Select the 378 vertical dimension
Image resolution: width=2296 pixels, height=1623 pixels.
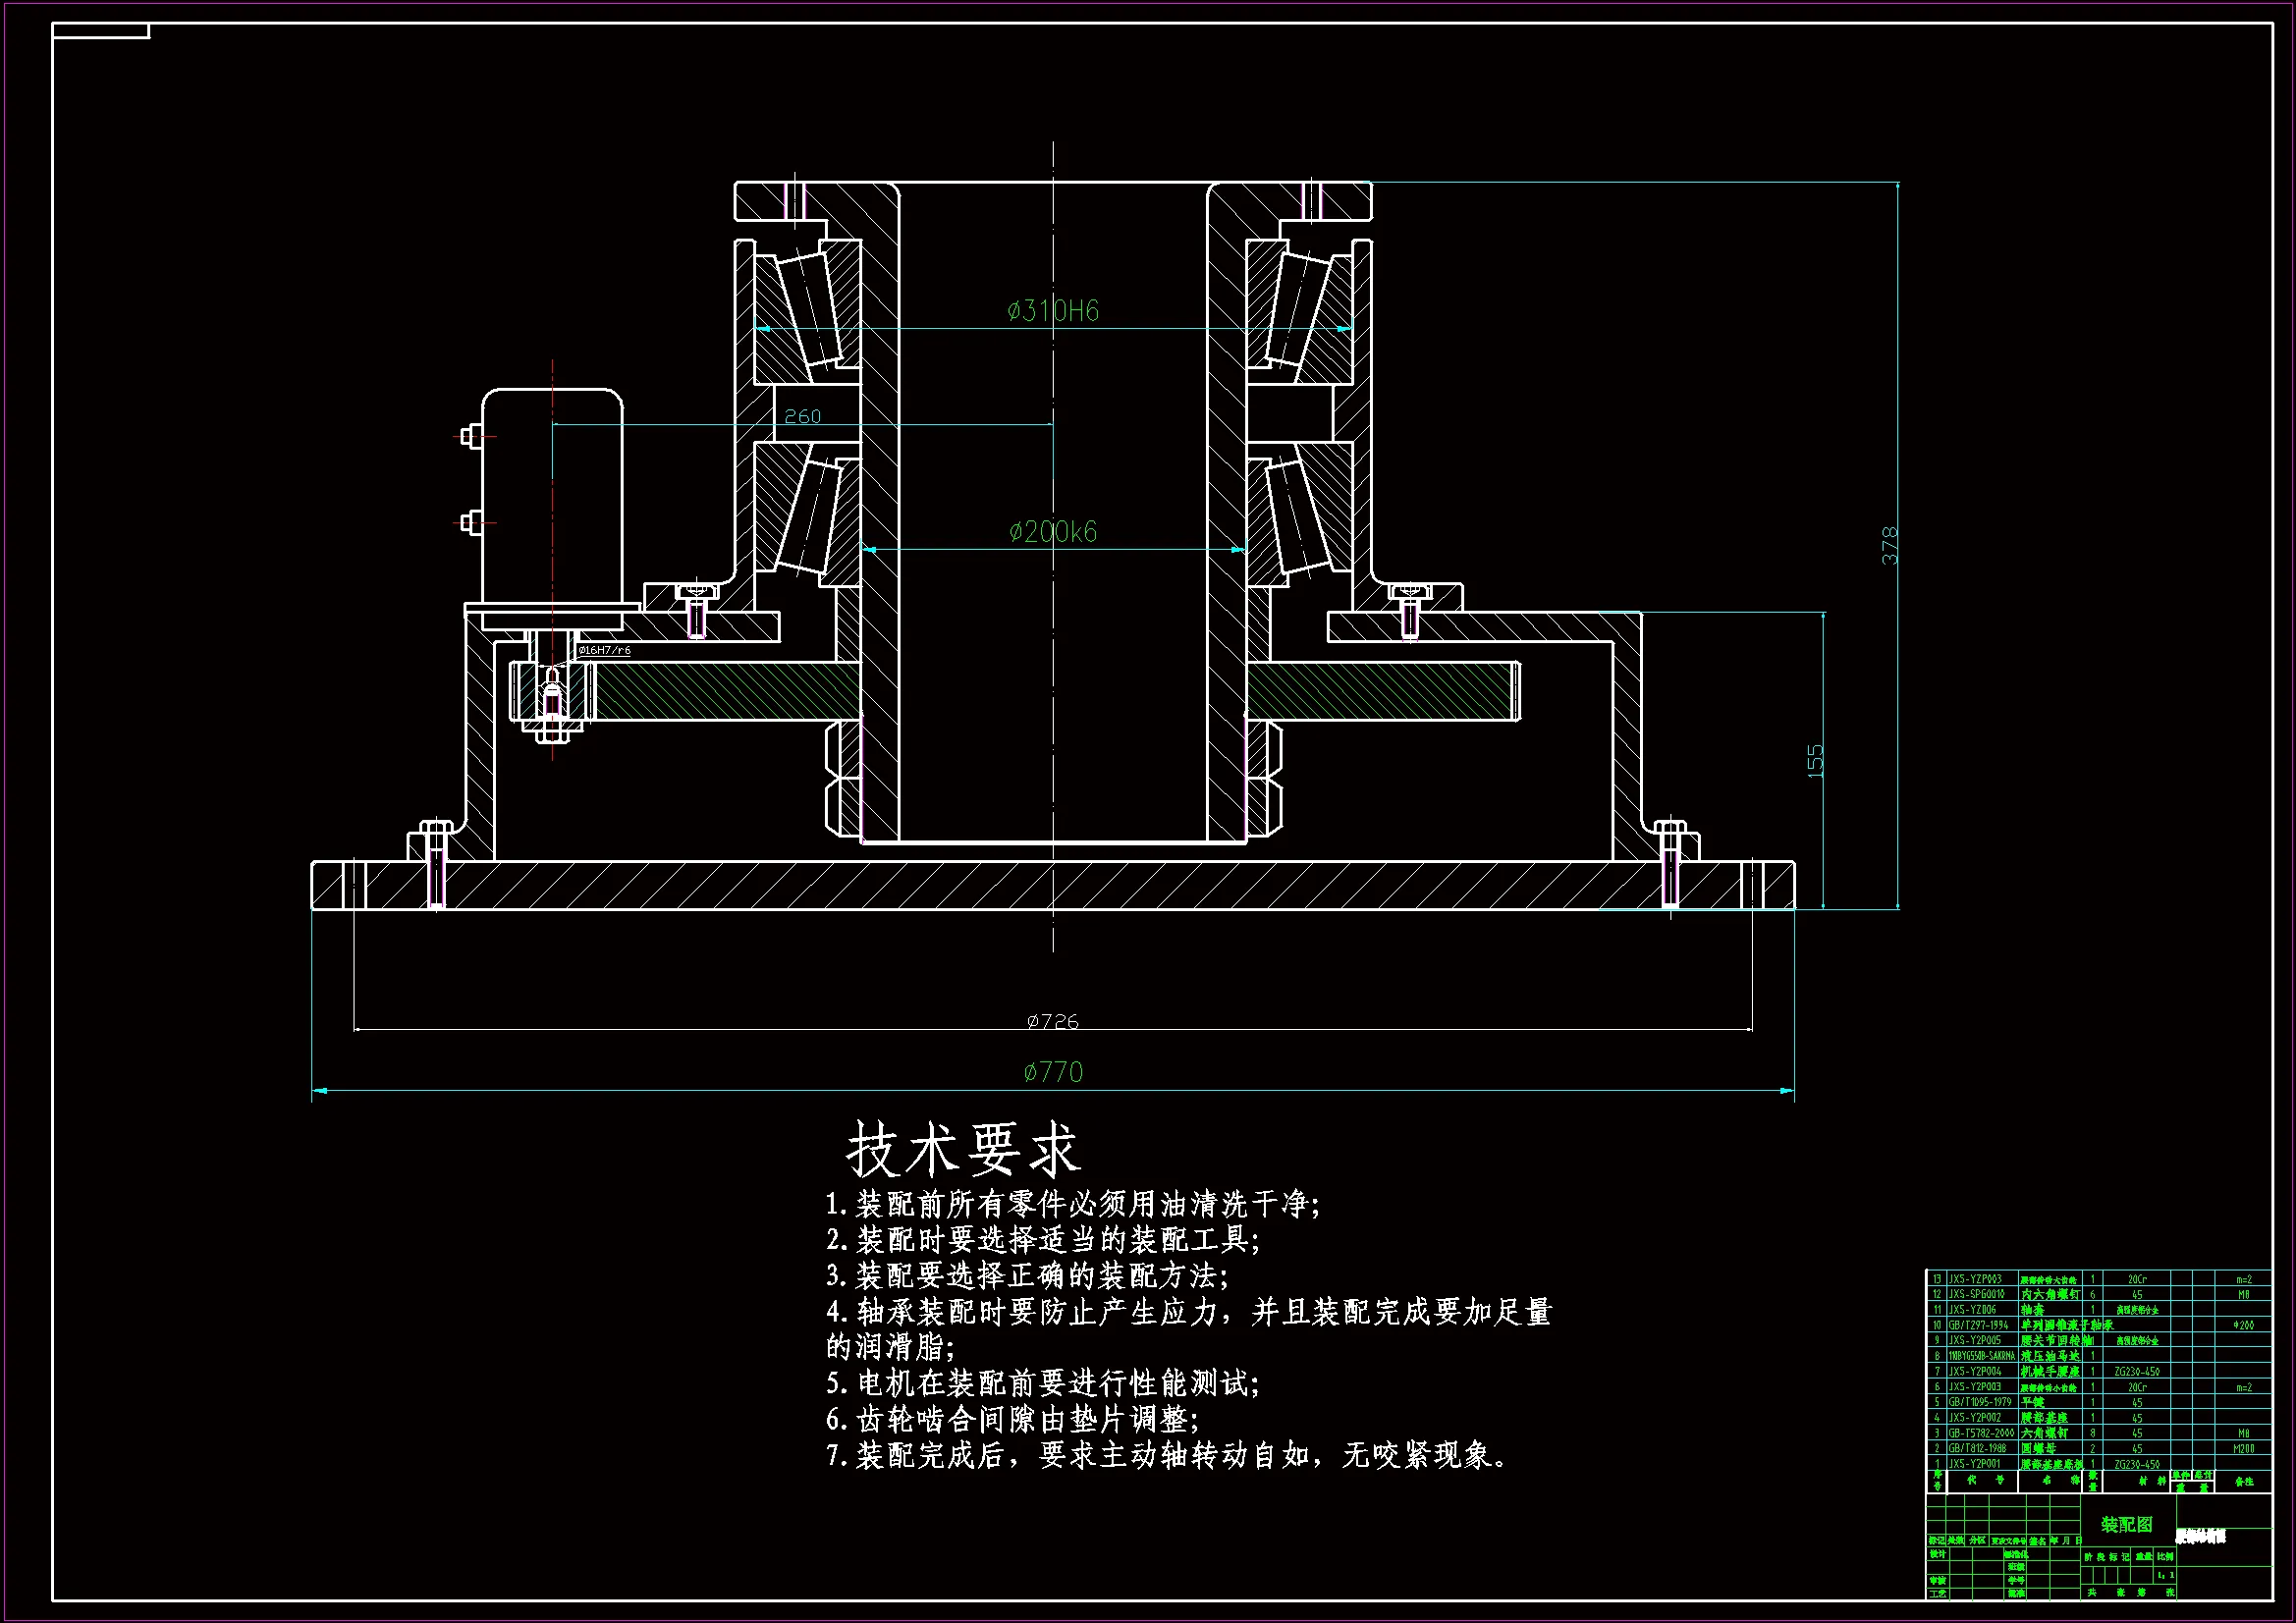click(1889, 546)
